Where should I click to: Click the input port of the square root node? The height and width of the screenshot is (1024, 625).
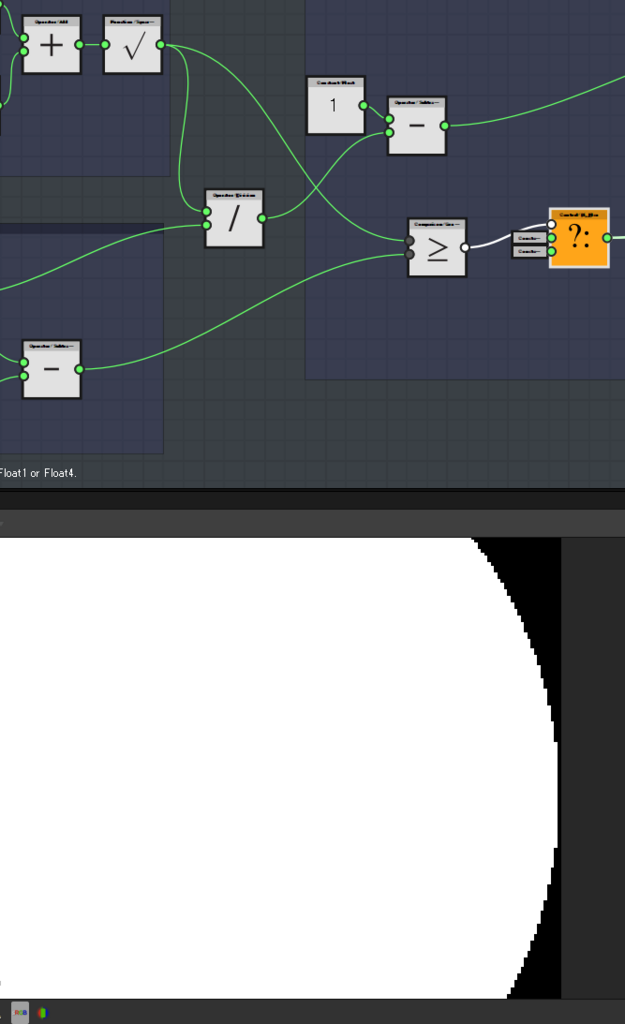click(105, 45)
